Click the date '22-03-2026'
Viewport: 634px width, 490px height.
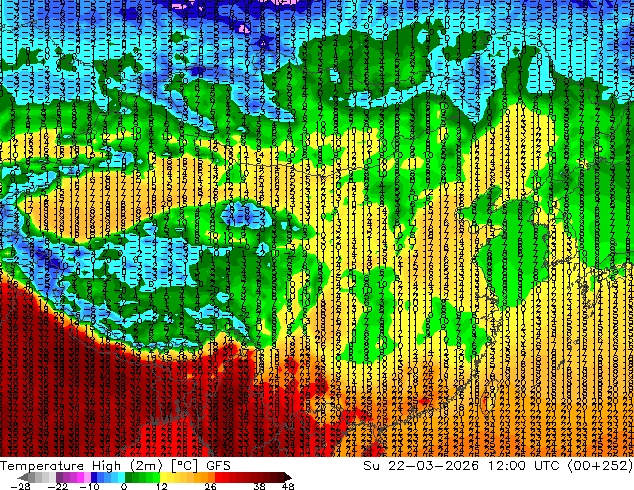[433, 466]
